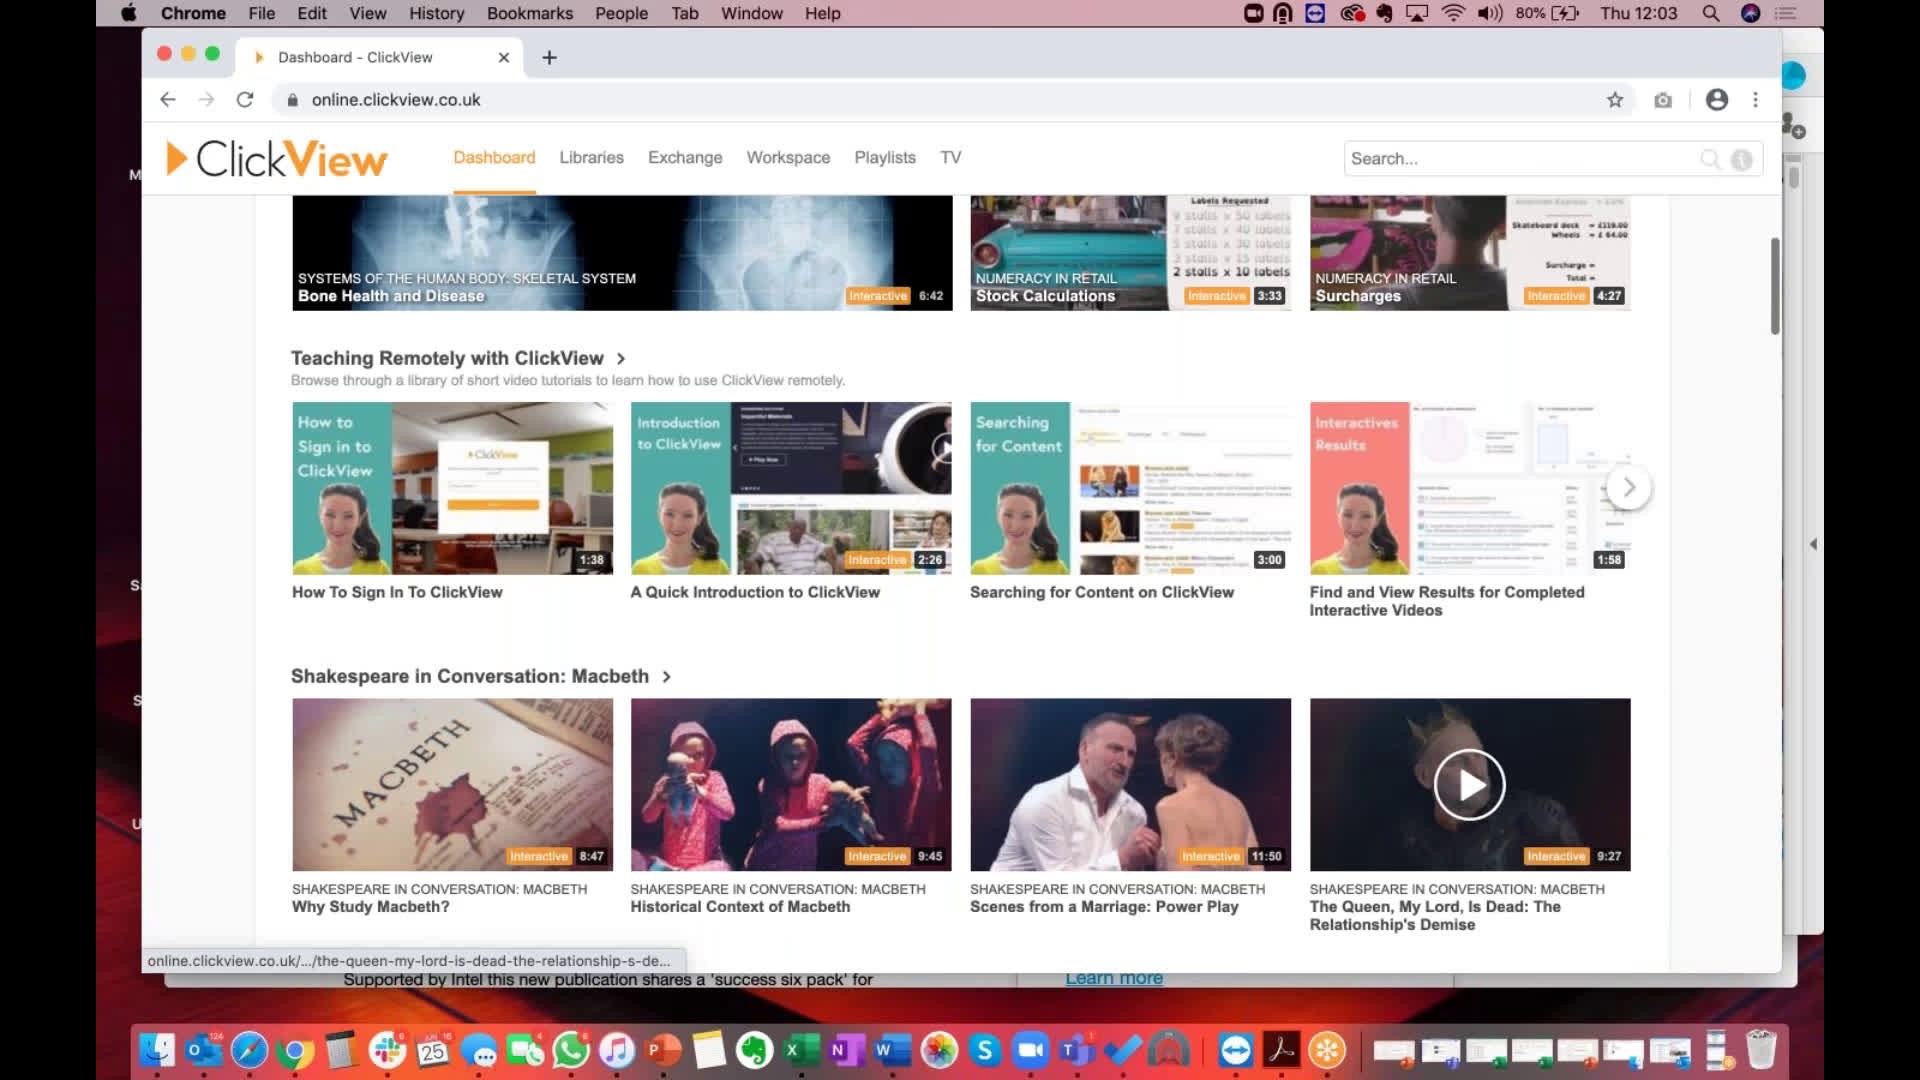Screen dimensions: 1920x1080
Task: Open the Chrome profile avatar menu
Action: [1717, 99]
